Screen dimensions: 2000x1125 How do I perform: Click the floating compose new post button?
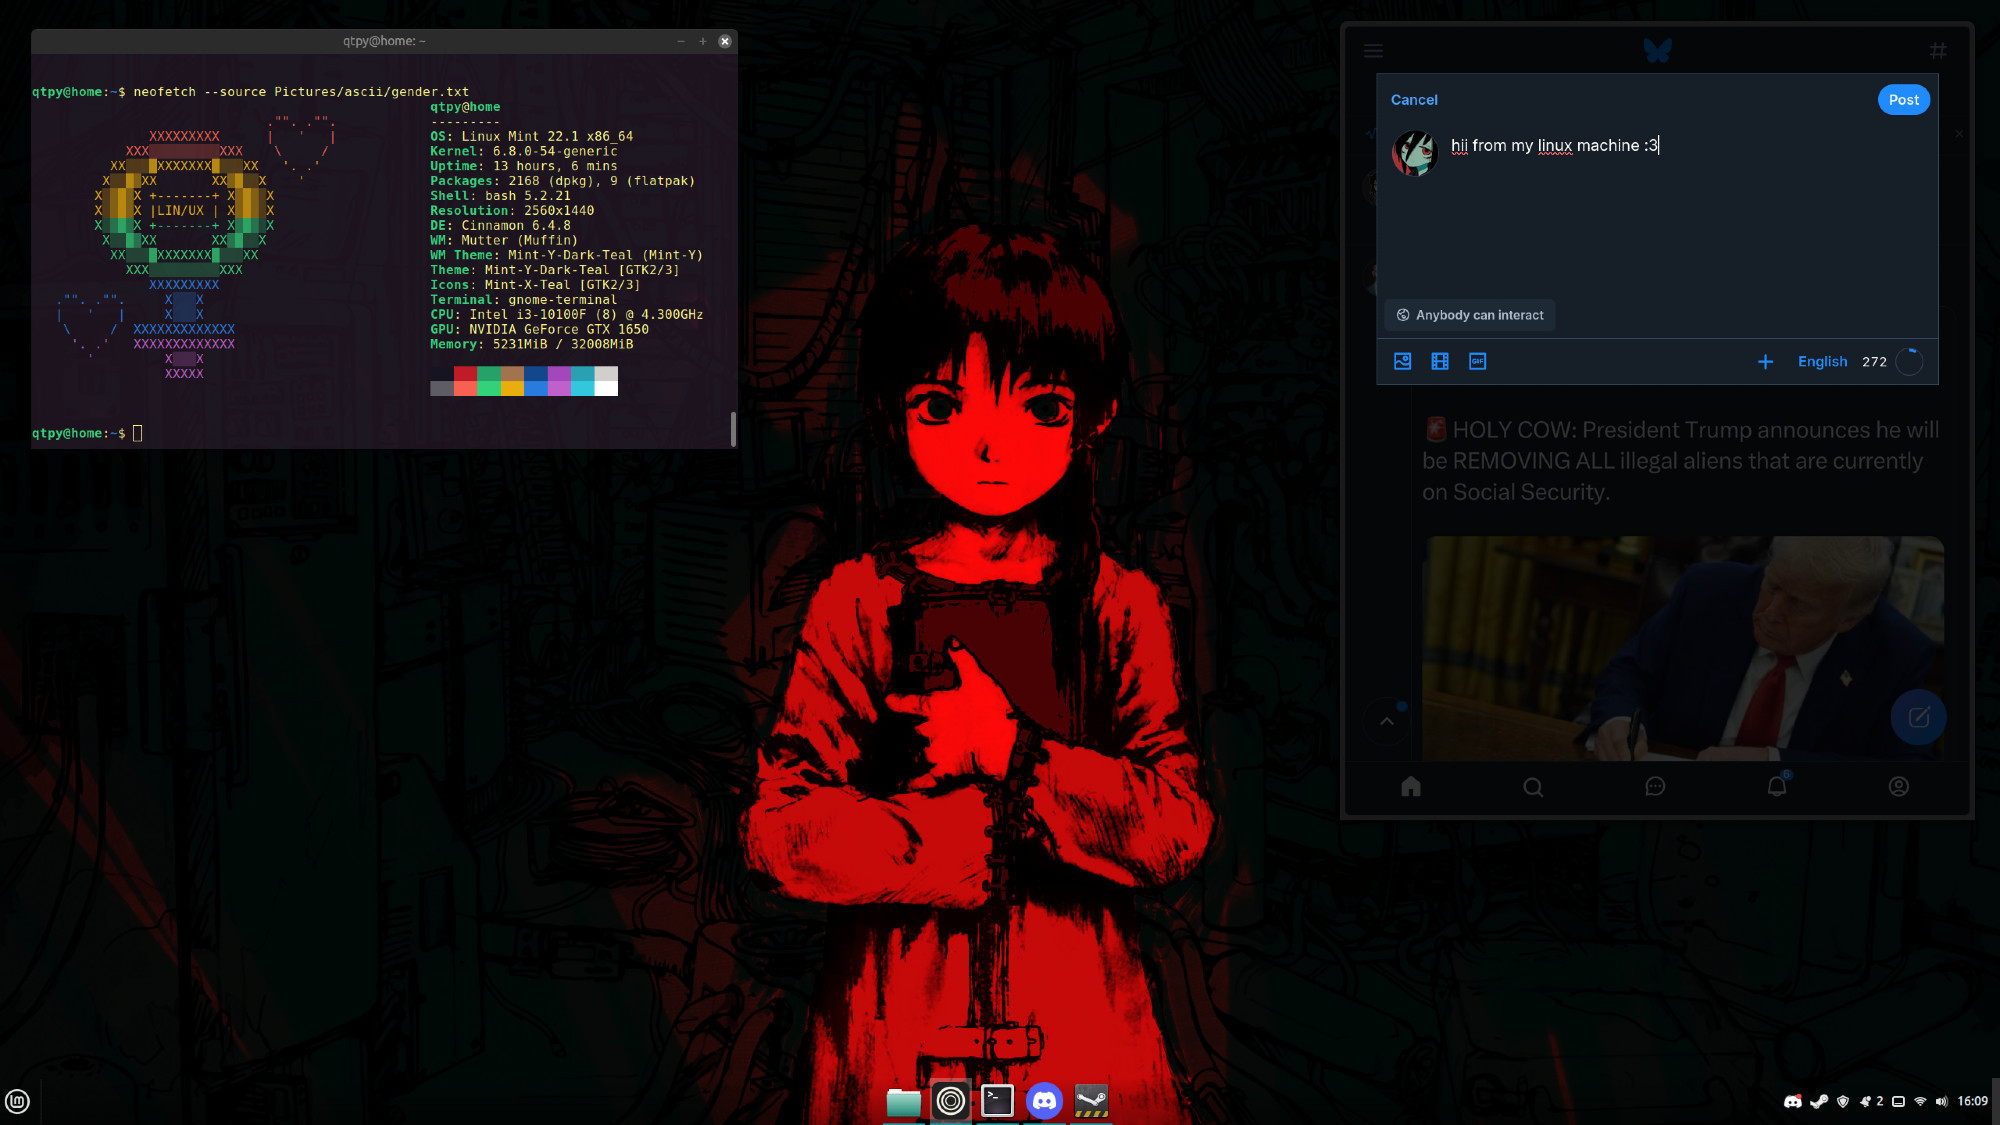[x=1918, y=717]
